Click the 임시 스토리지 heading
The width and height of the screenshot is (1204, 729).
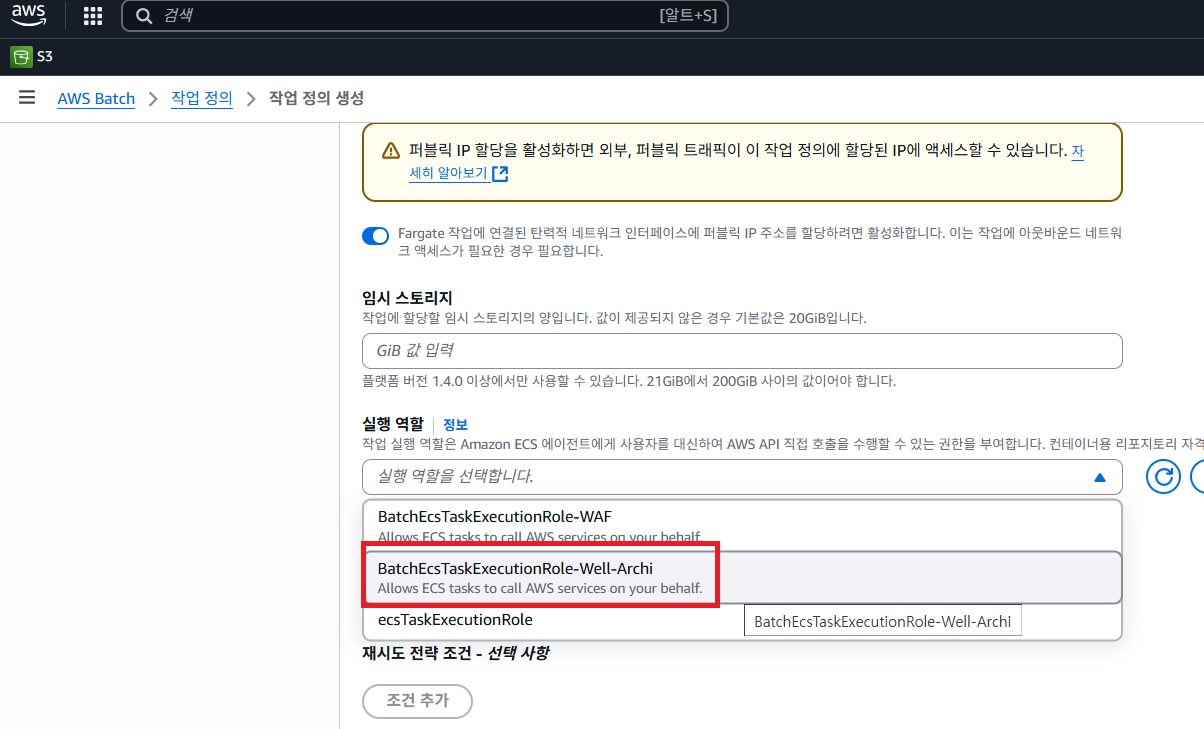(x=408, y=298)
